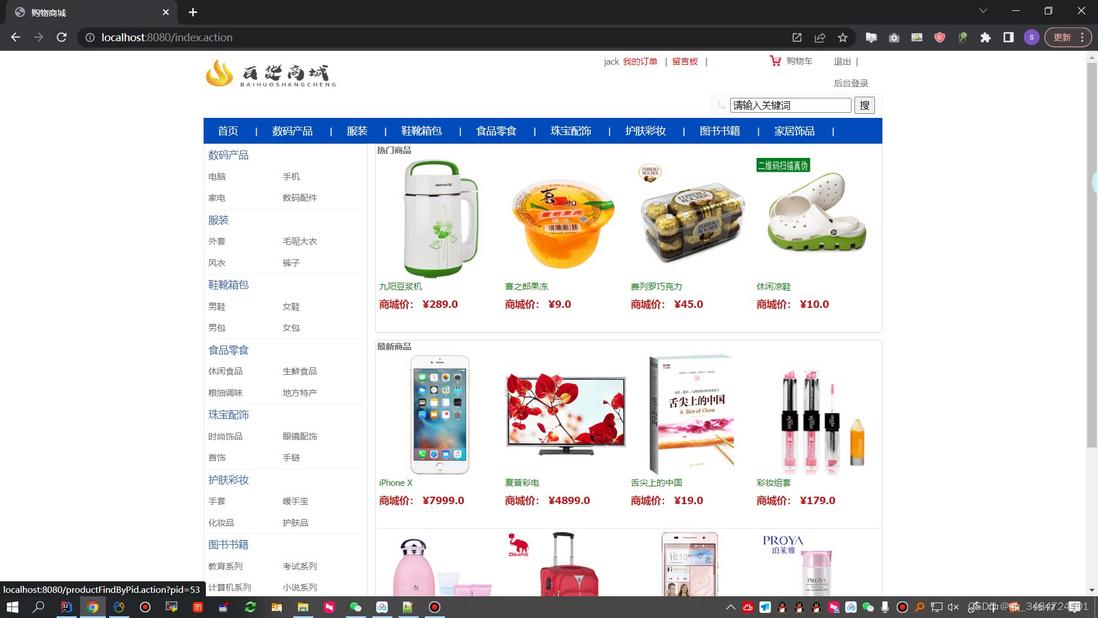Select 图书书籍 in navigation bar
This screenshot has width=1098, height=618.
coord(719,131)
